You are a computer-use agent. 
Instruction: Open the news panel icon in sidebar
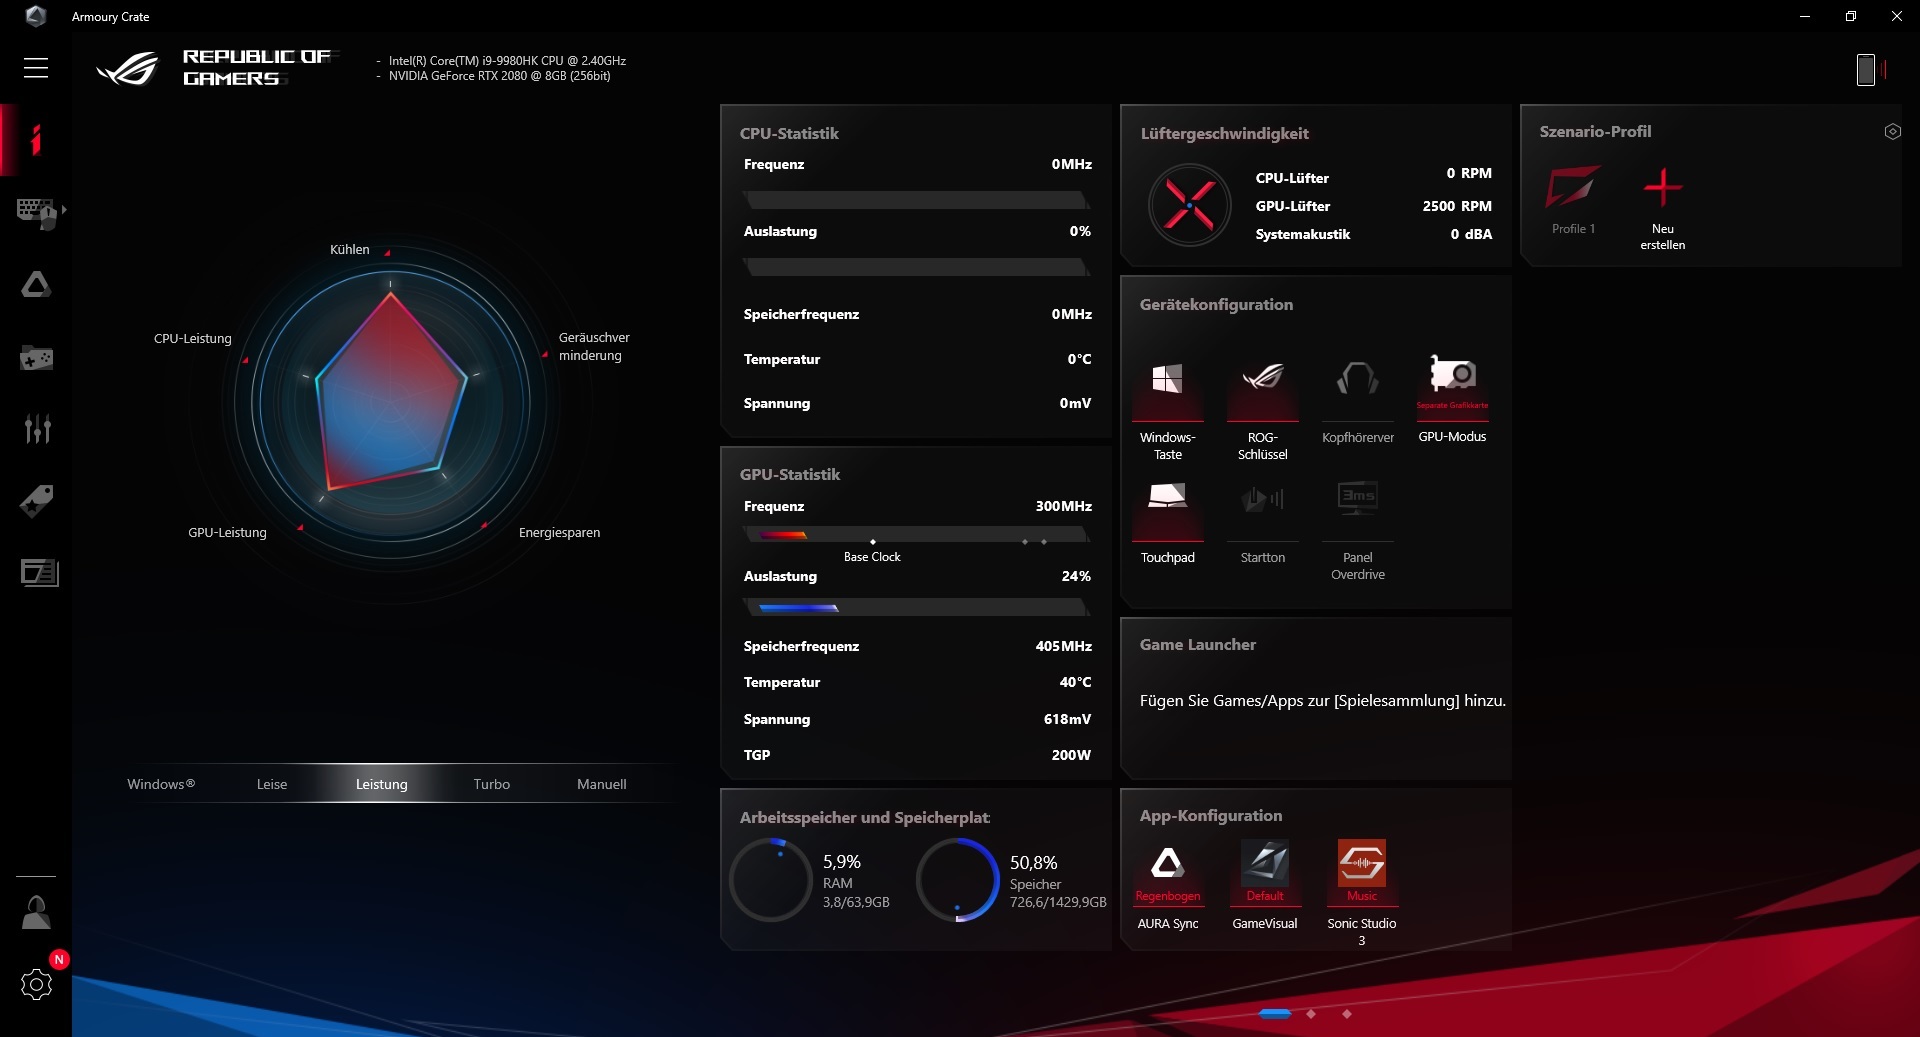pos(39,572)
